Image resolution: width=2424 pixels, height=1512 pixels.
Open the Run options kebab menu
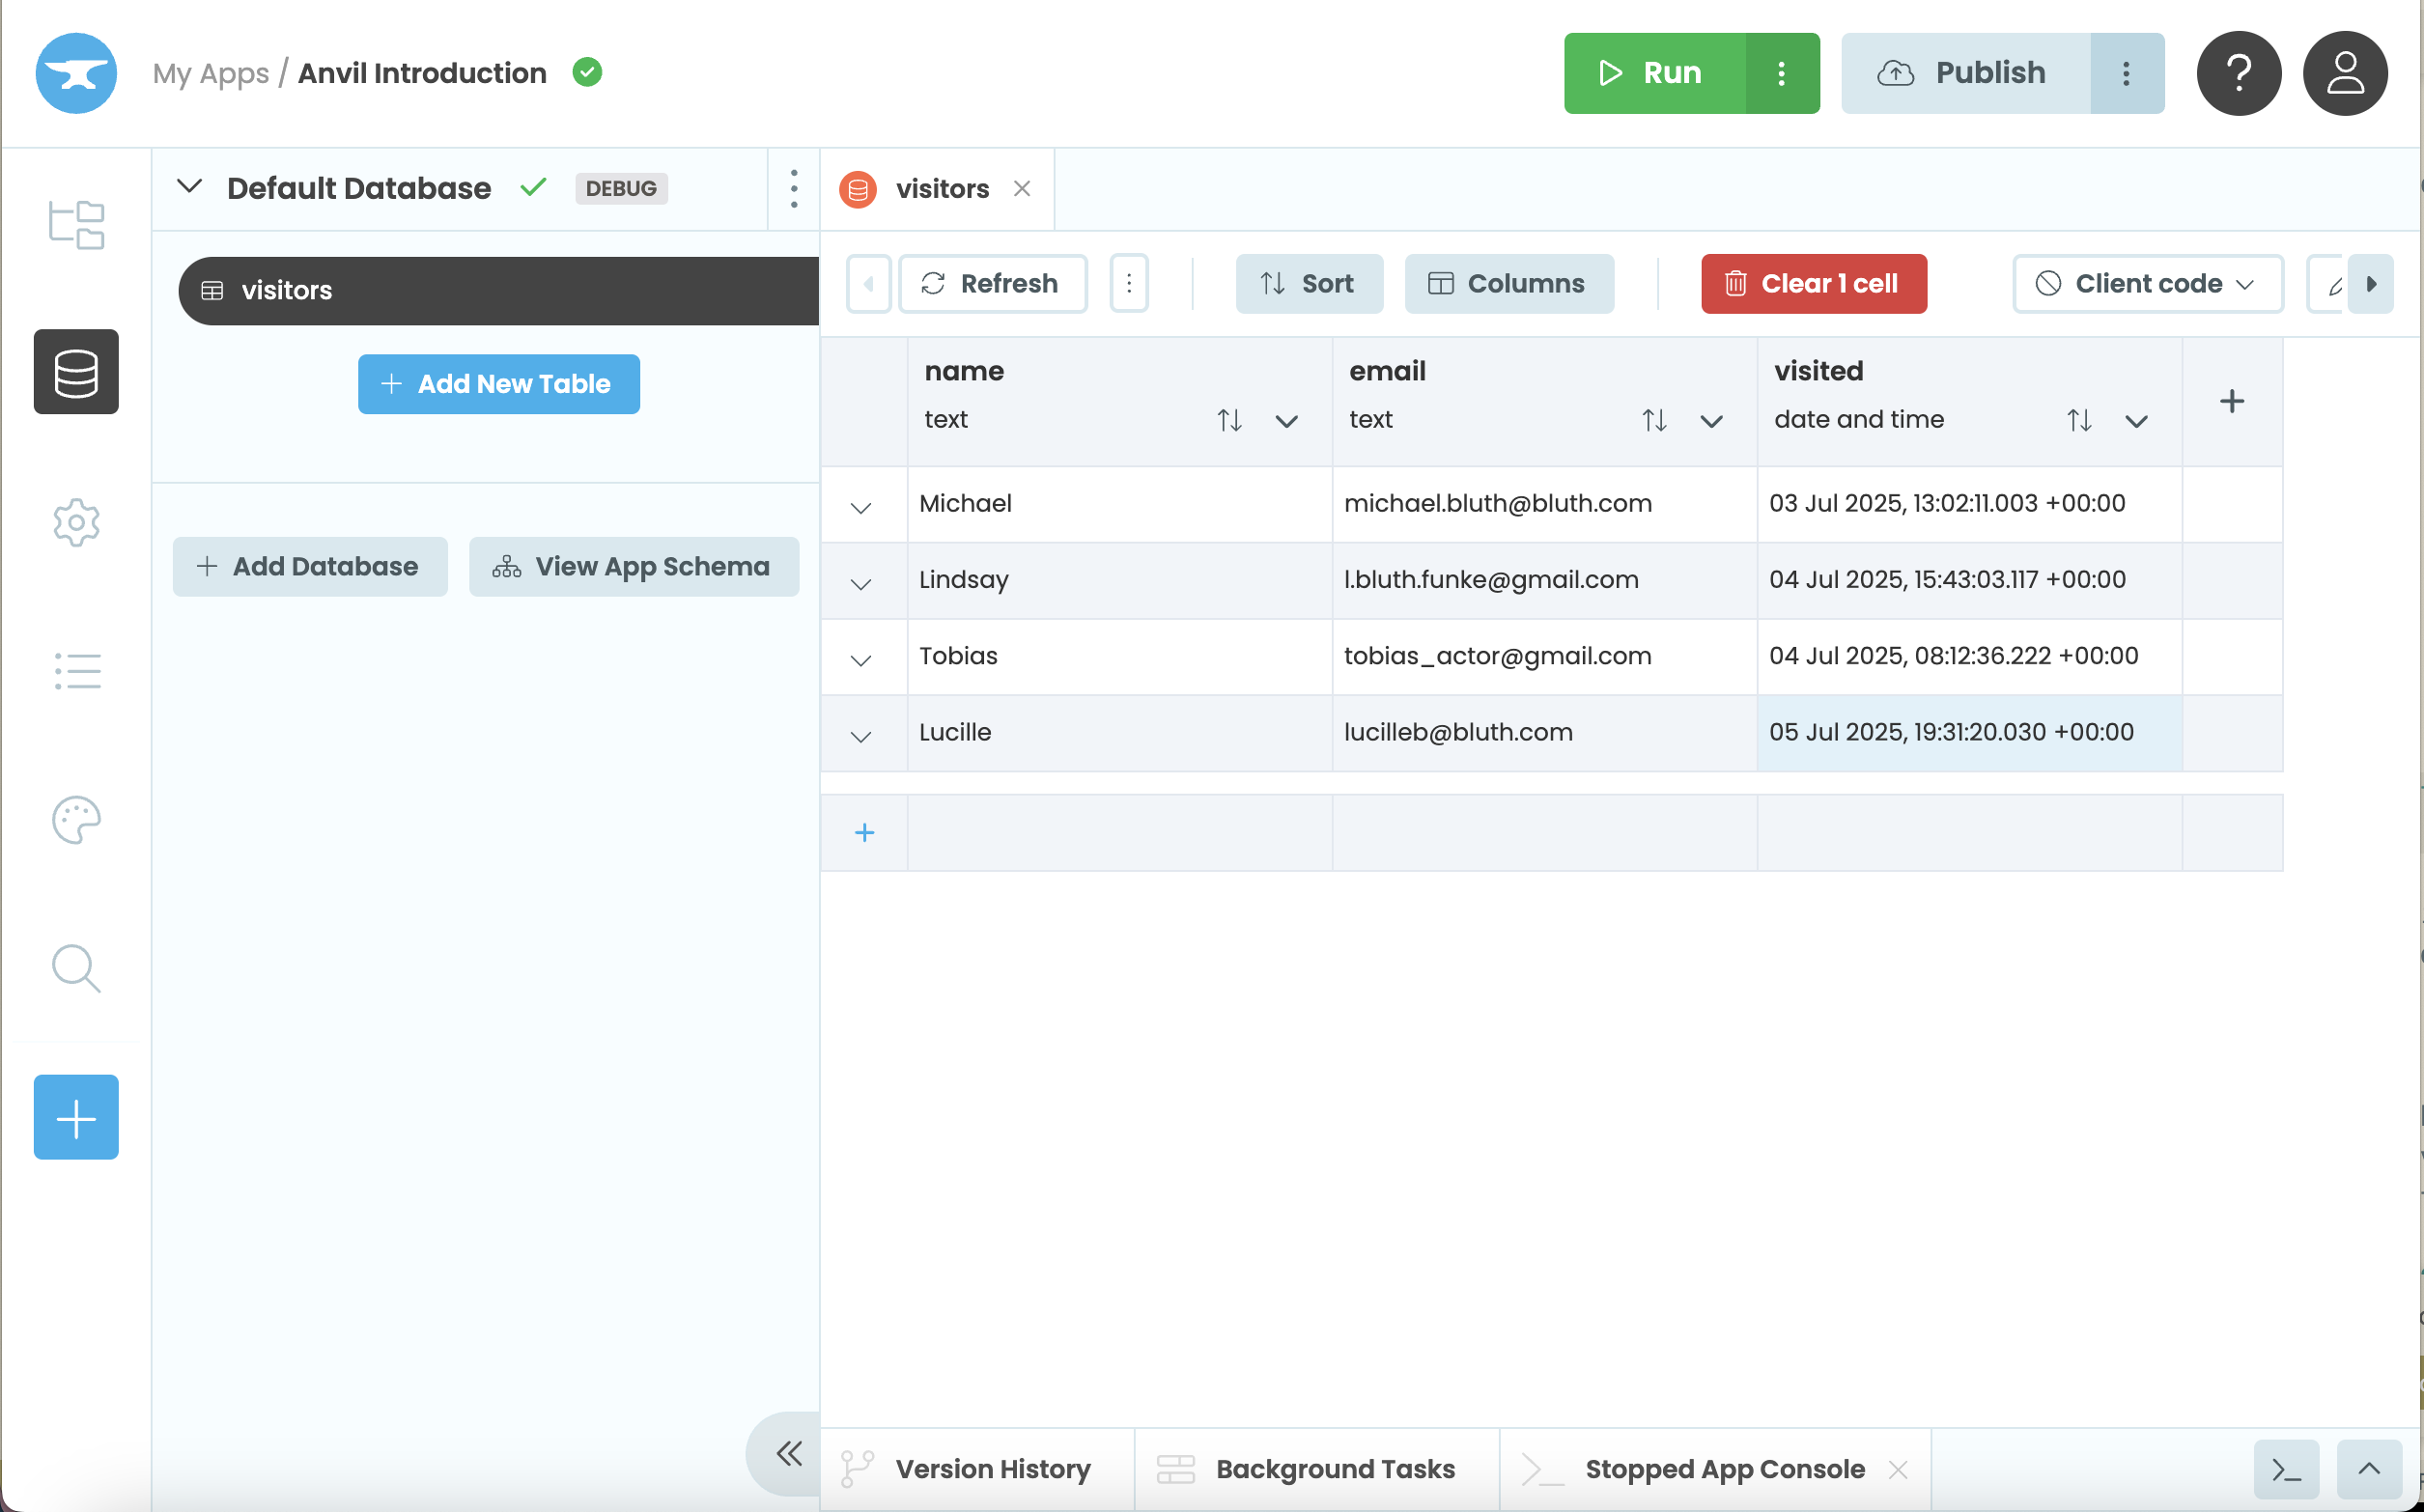point(1782,72)
